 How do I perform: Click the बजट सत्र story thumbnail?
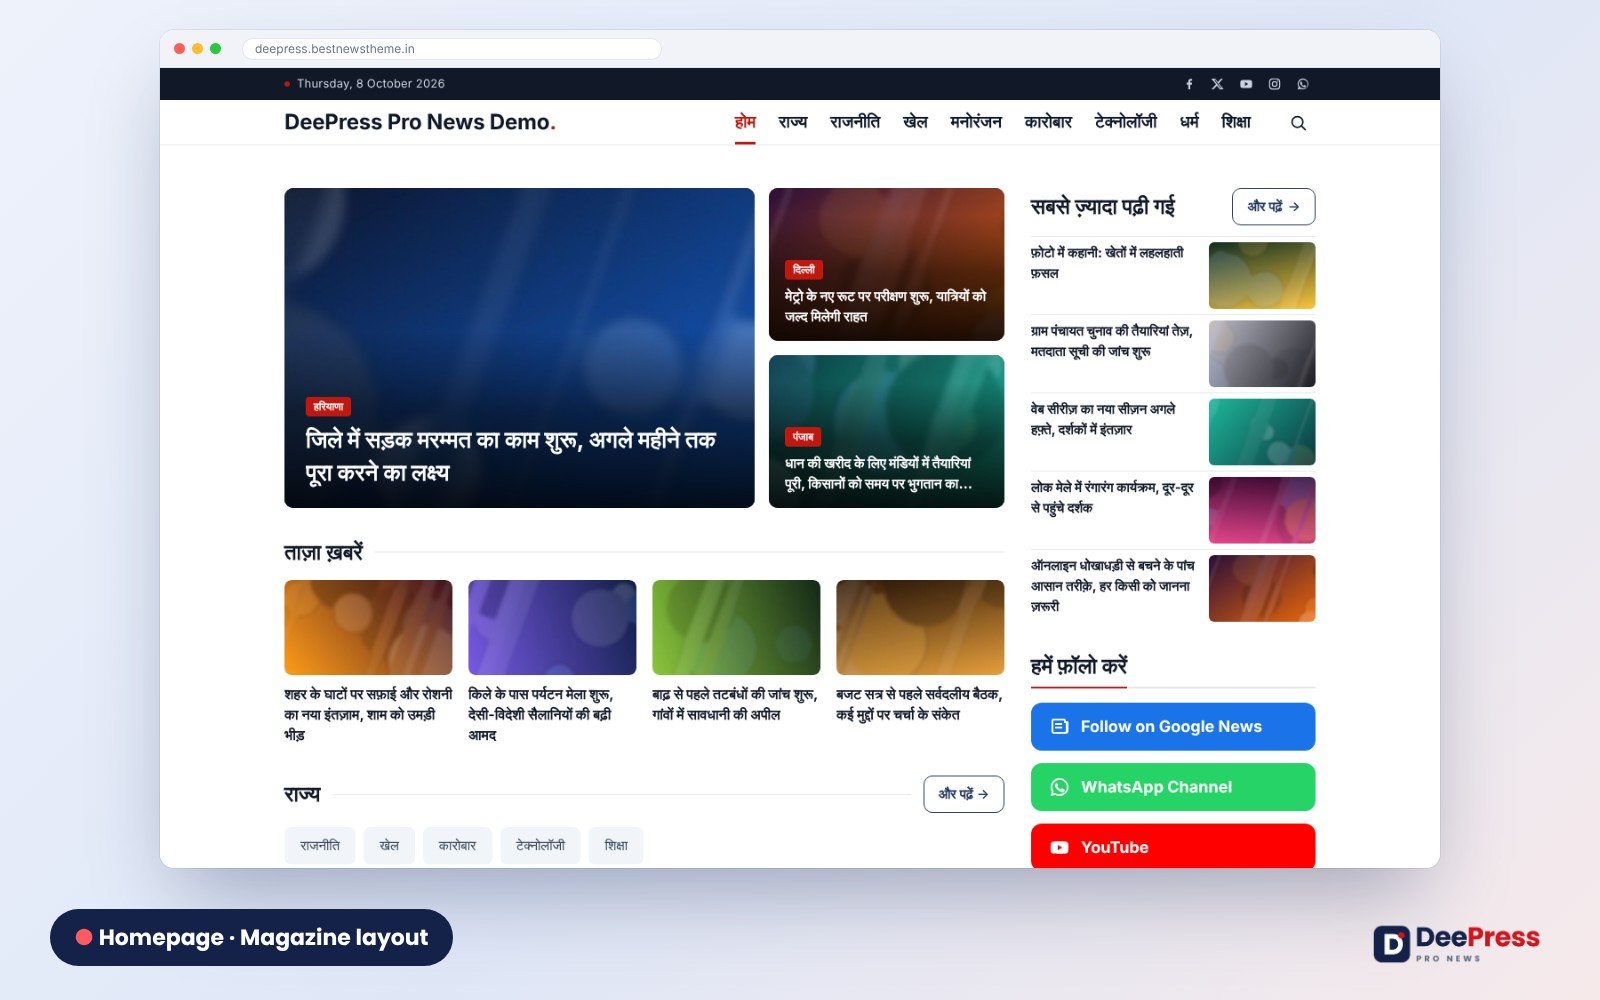pos(920,627)
